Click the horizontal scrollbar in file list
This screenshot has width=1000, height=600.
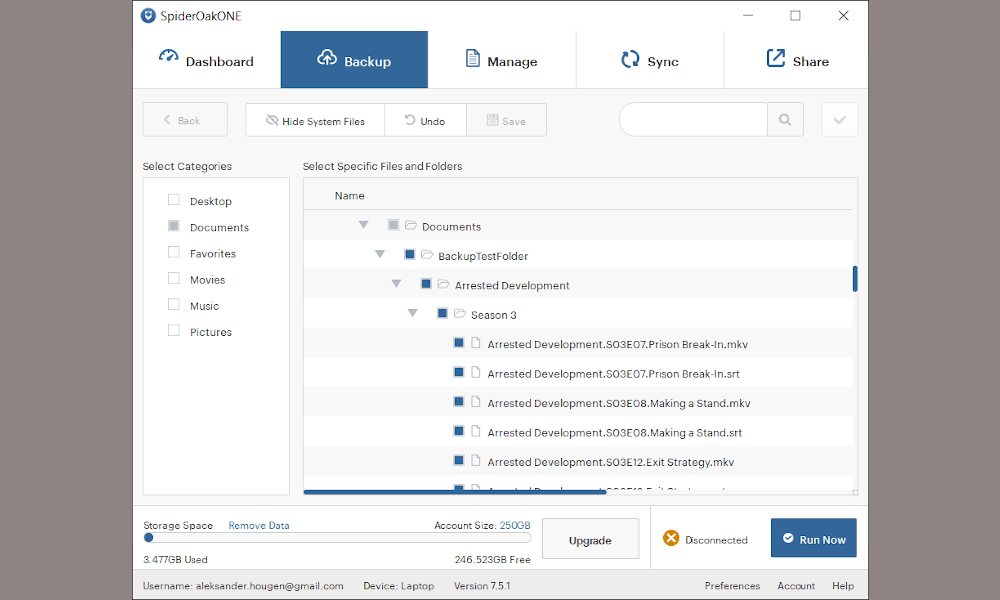[x=455, y=492]
